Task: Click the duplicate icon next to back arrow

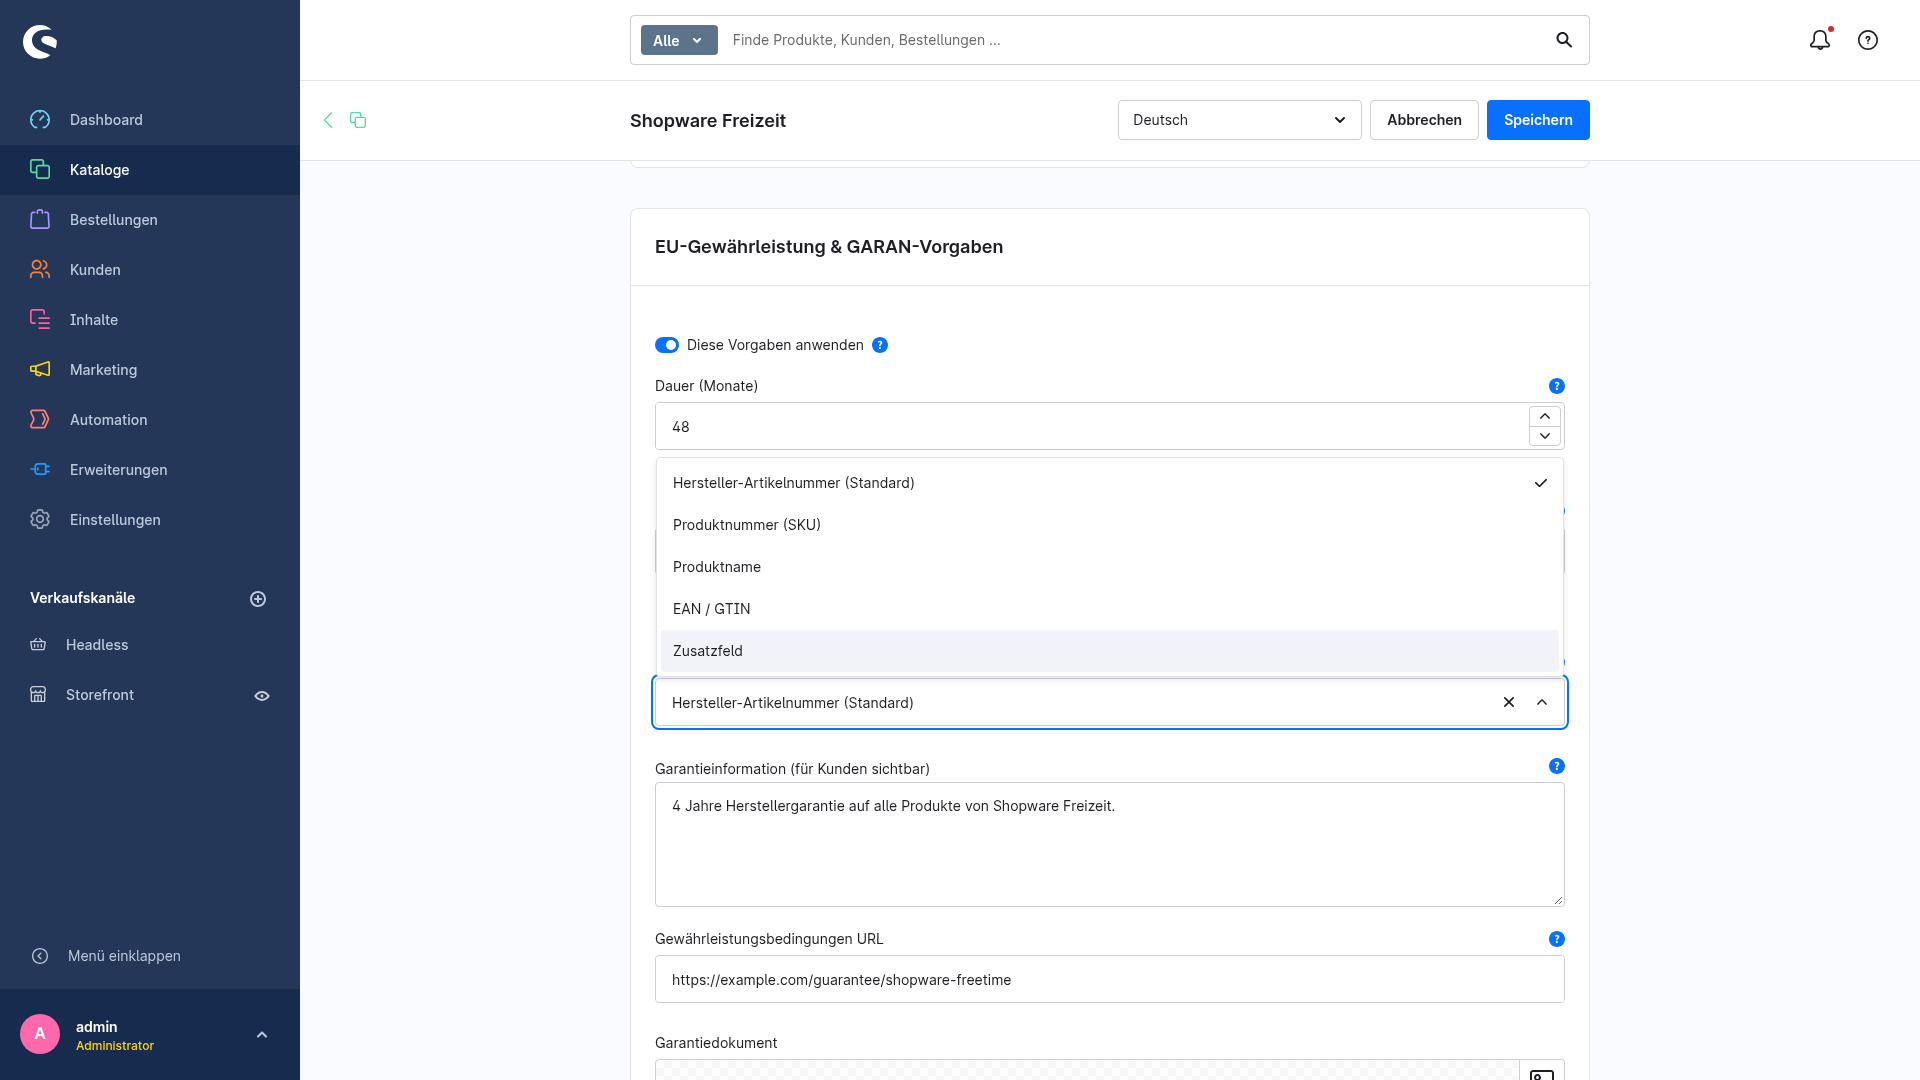Action: point(358,120)
